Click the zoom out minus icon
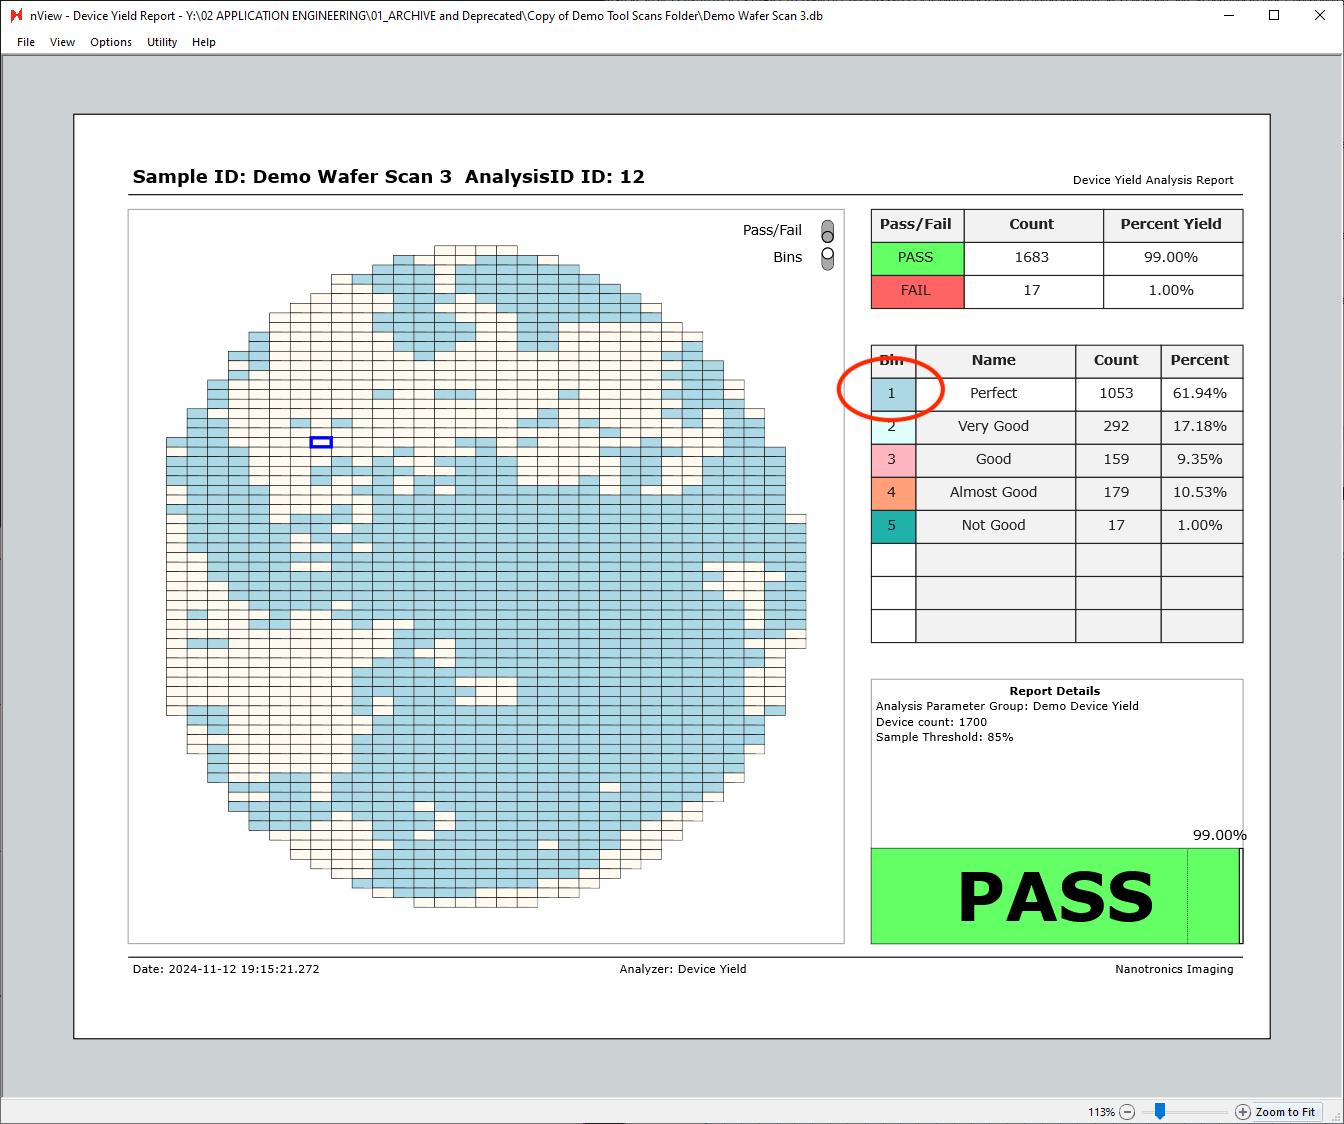This screenshot has height=1124, width=1344. click(1127, 1112)
